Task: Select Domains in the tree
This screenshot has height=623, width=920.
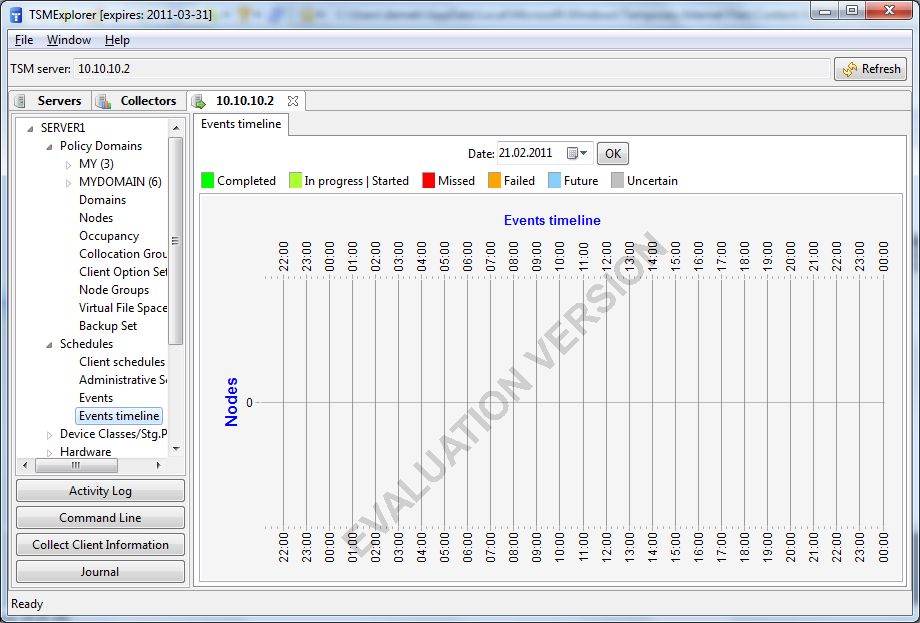Action: (102, 200)
